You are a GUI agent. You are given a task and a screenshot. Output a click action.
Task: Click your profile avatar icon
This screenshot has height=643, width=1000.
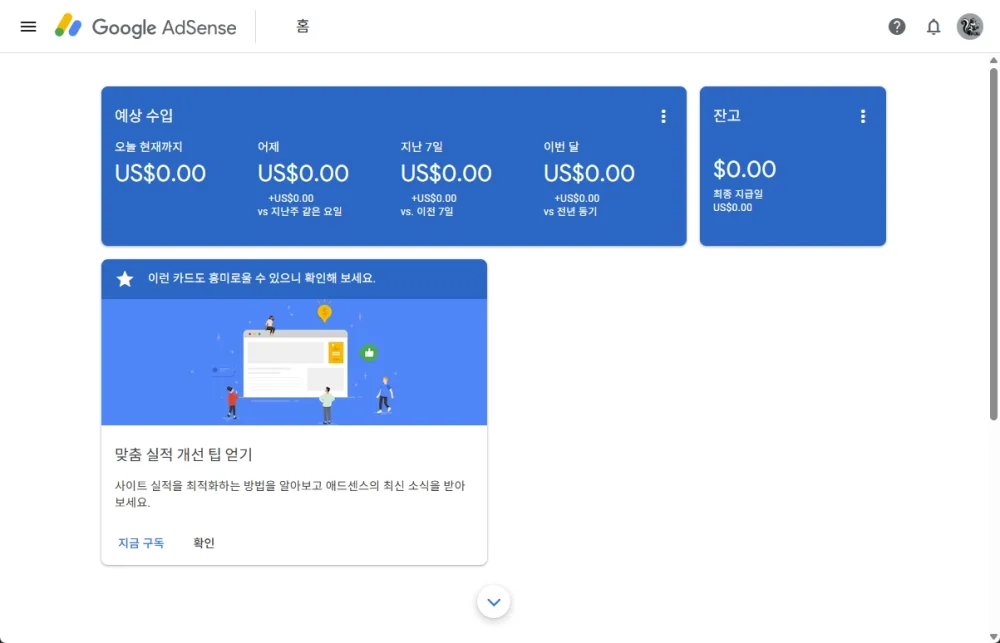pos(969,27)
